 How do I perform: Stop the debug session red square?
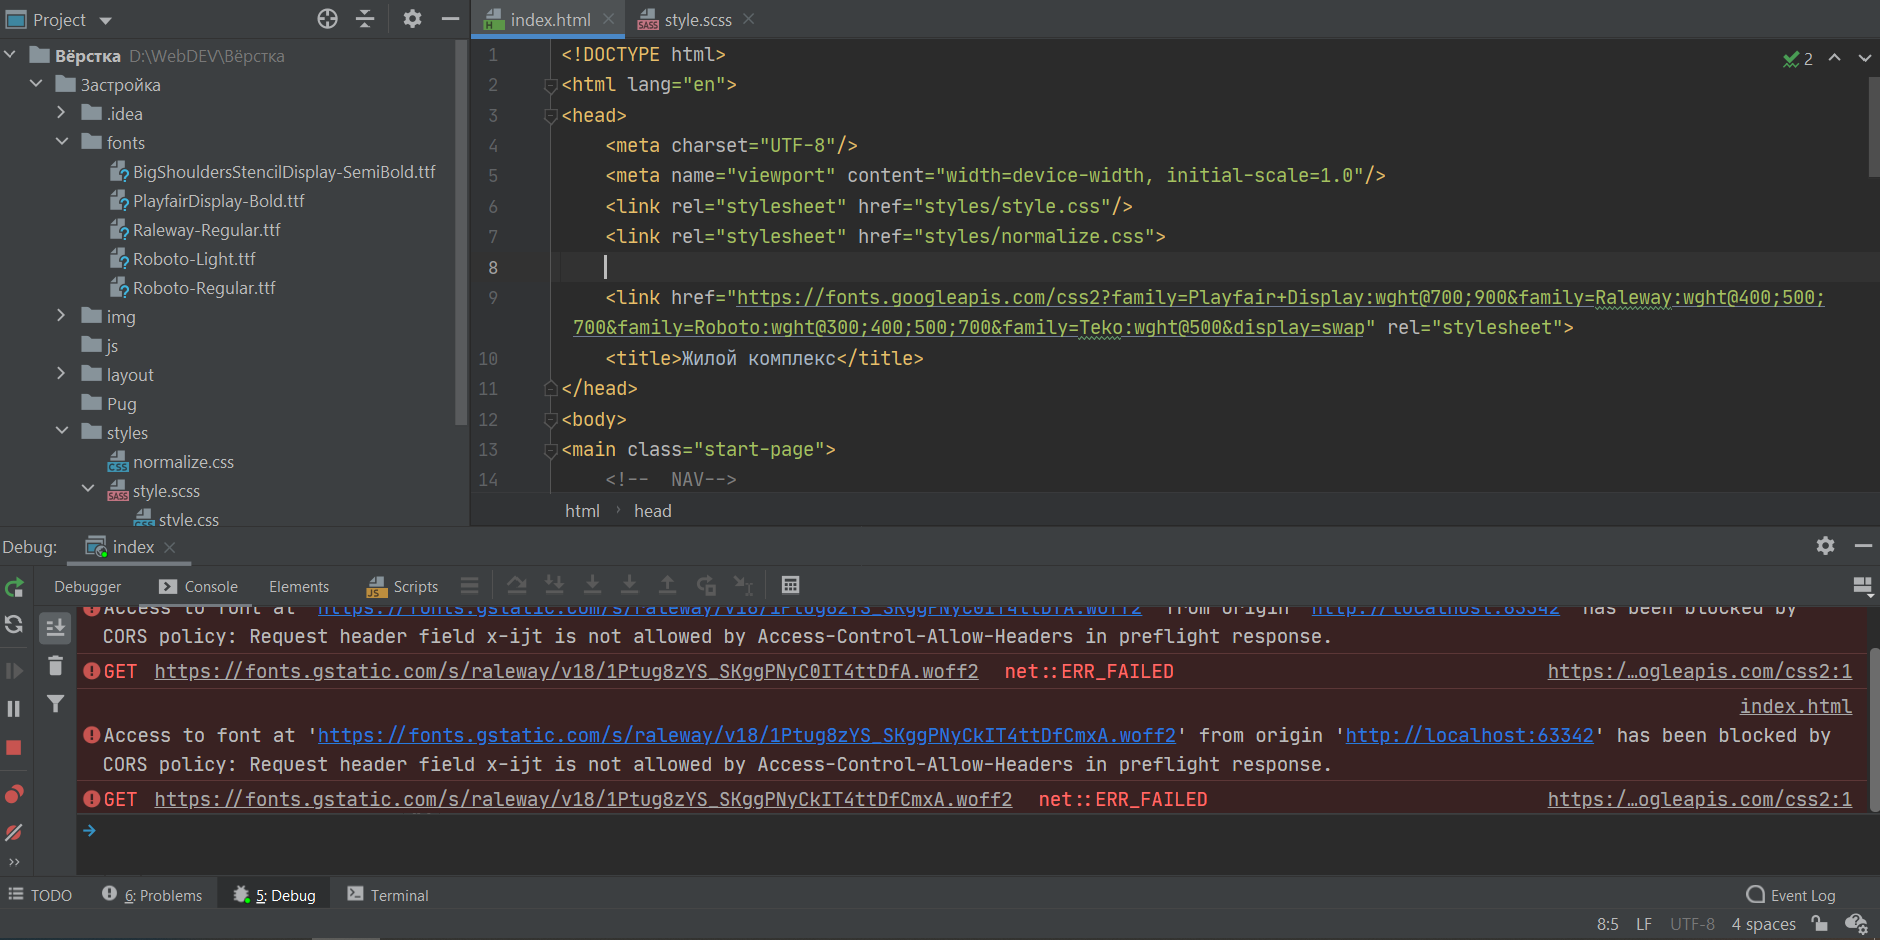14,748
